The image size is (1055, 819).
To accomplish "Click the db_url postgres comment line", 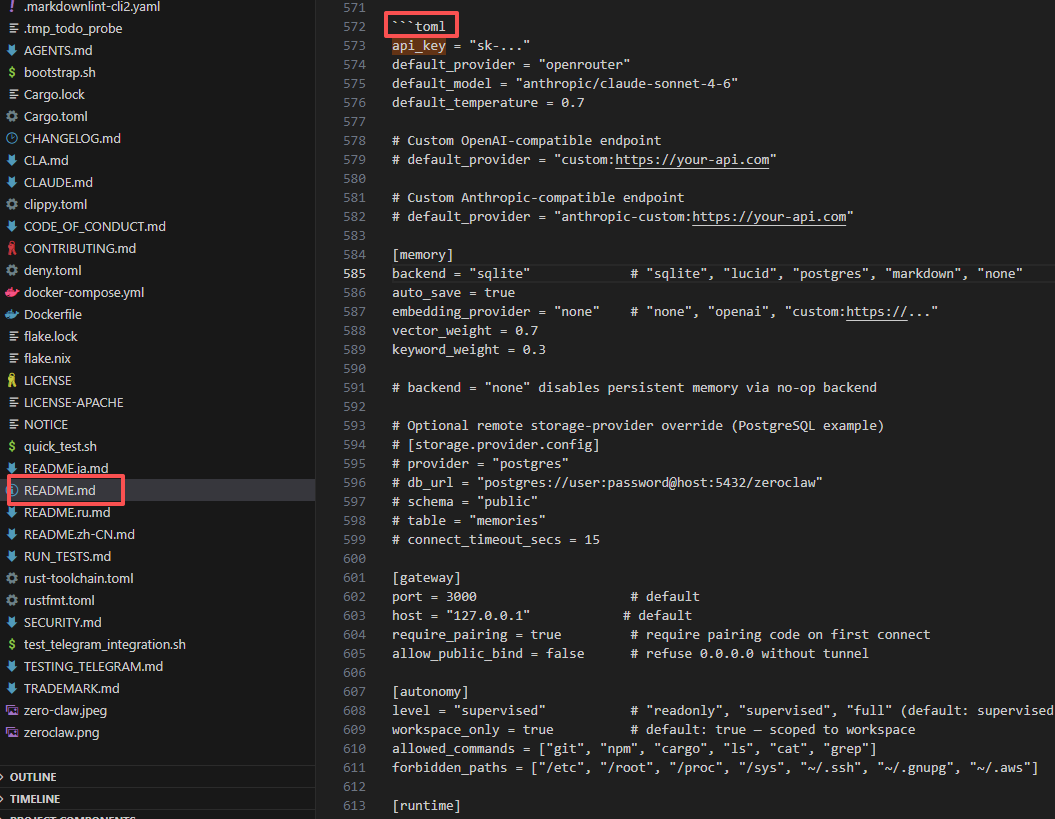I will [x=607, y=483].
